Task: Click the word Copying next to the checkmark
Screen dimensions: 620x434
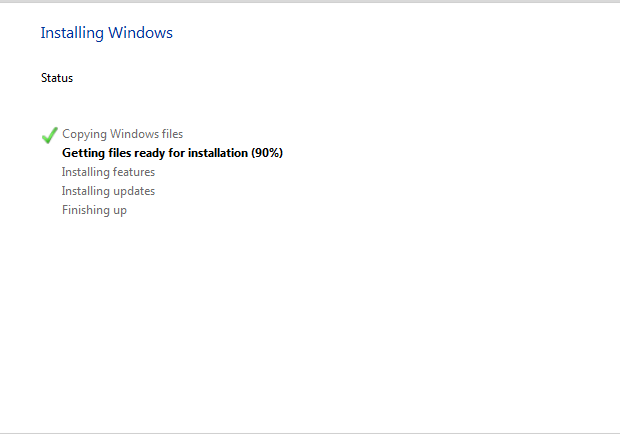Action: [84, 134]
